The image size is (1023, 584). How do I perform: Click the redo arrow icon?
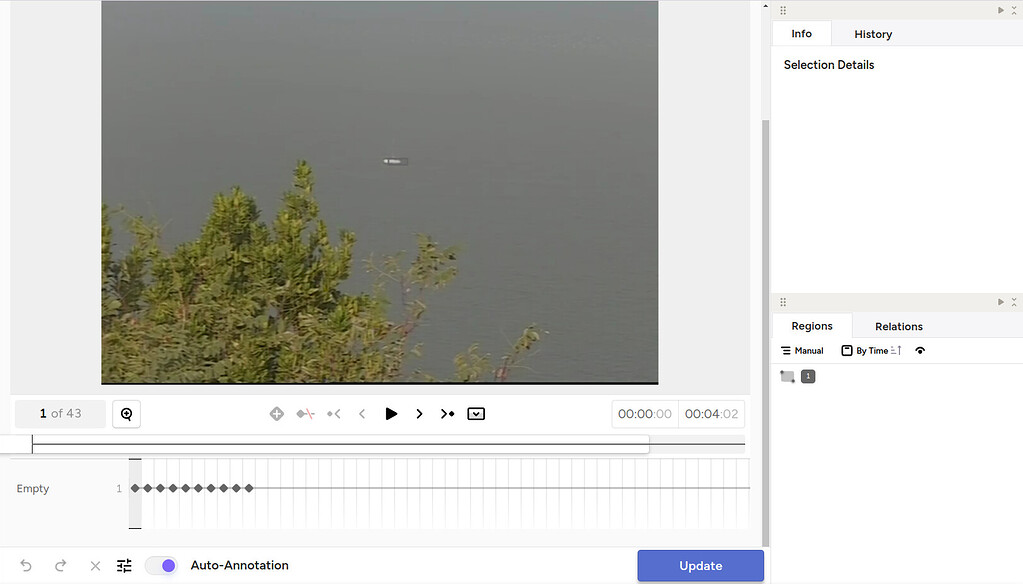coord(60,565)
